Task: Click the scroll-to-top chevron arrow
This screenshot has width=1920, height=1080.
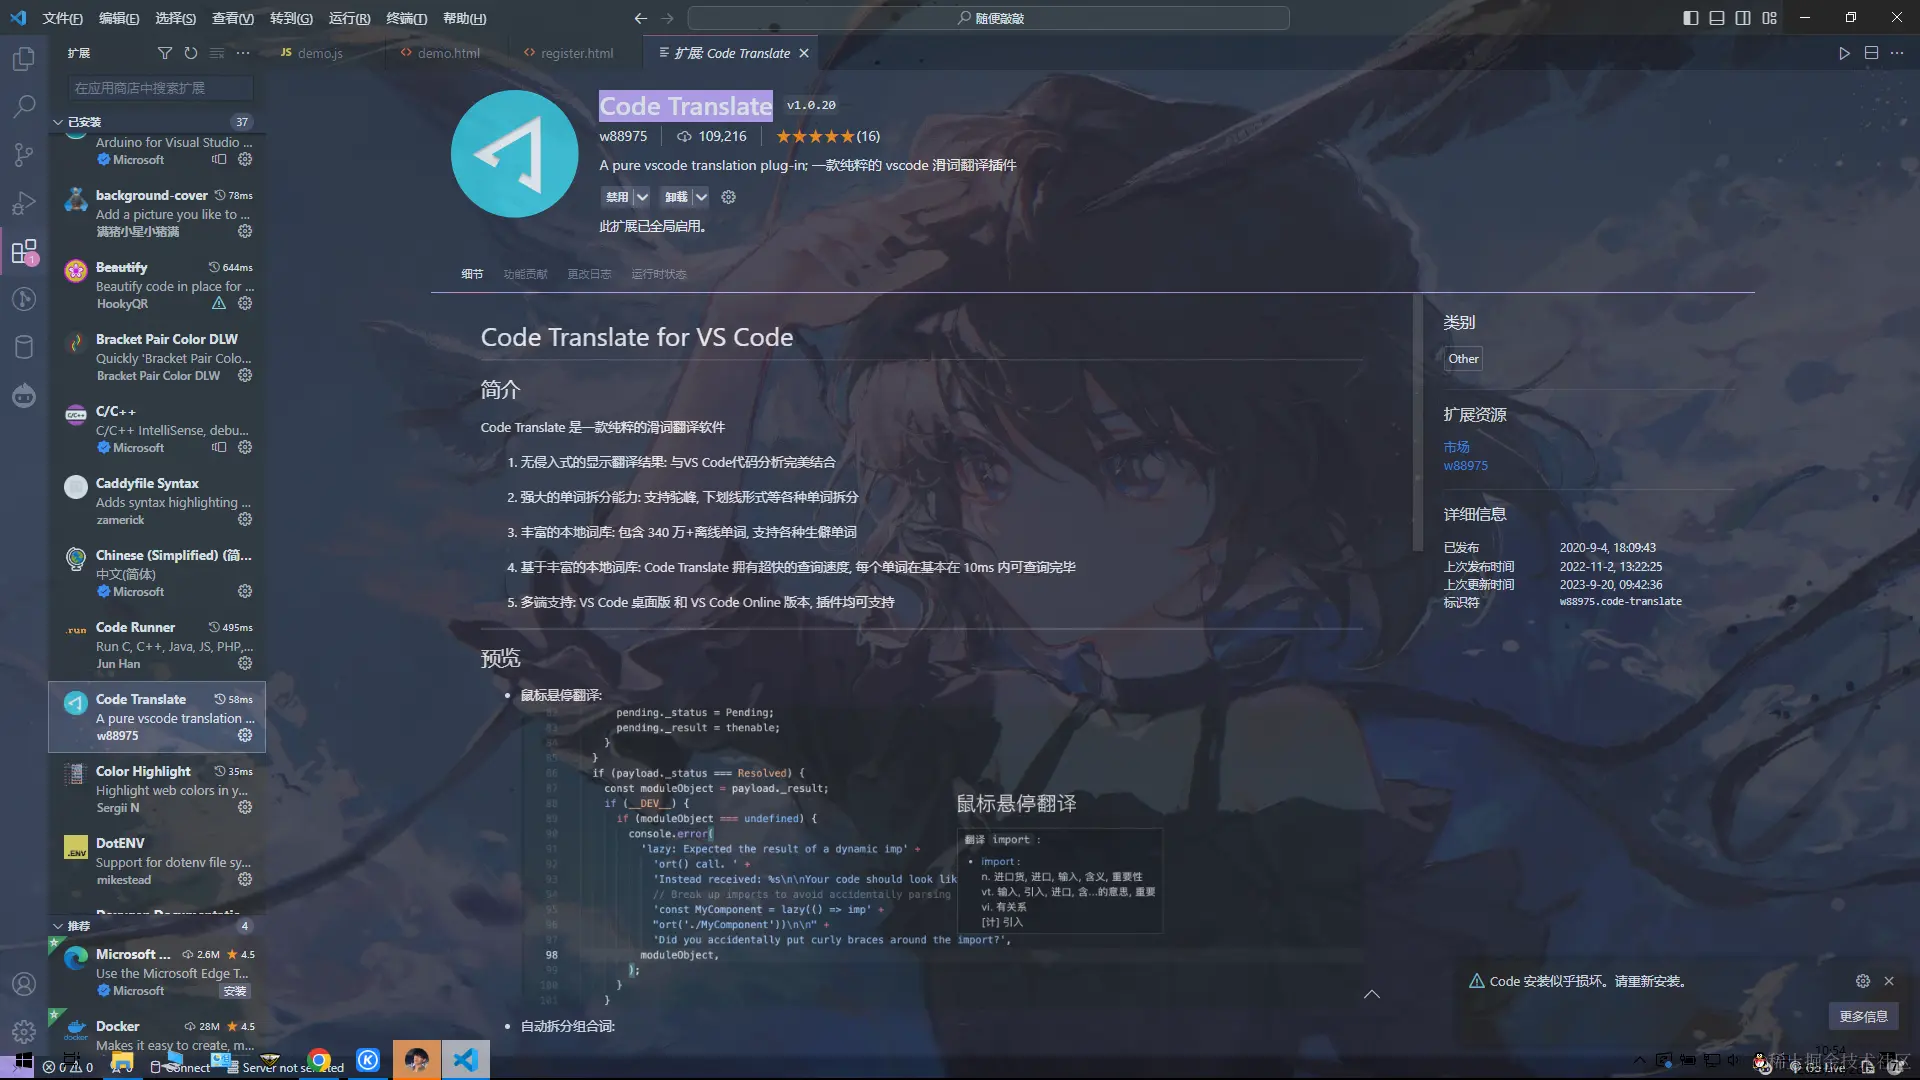Action: pos(1372,994)
